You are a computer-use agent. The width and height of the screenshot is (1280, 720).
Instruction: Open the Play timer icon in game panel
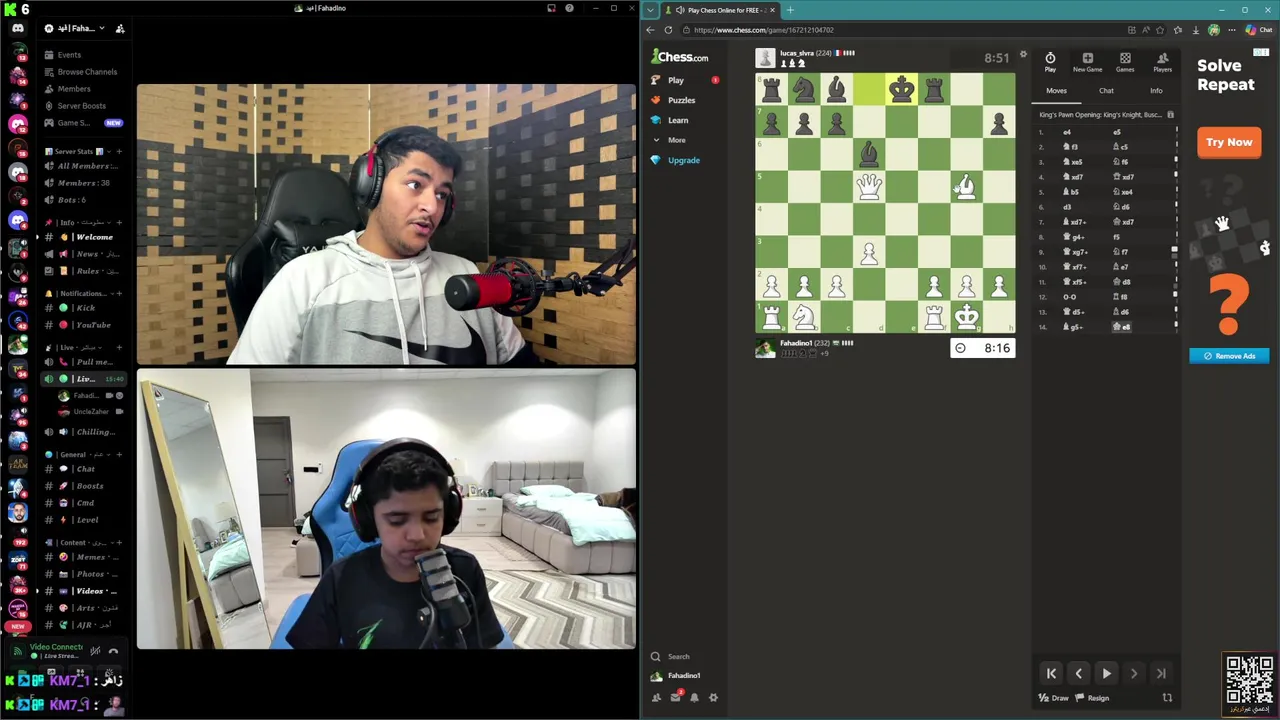[x=1050, y=62]
